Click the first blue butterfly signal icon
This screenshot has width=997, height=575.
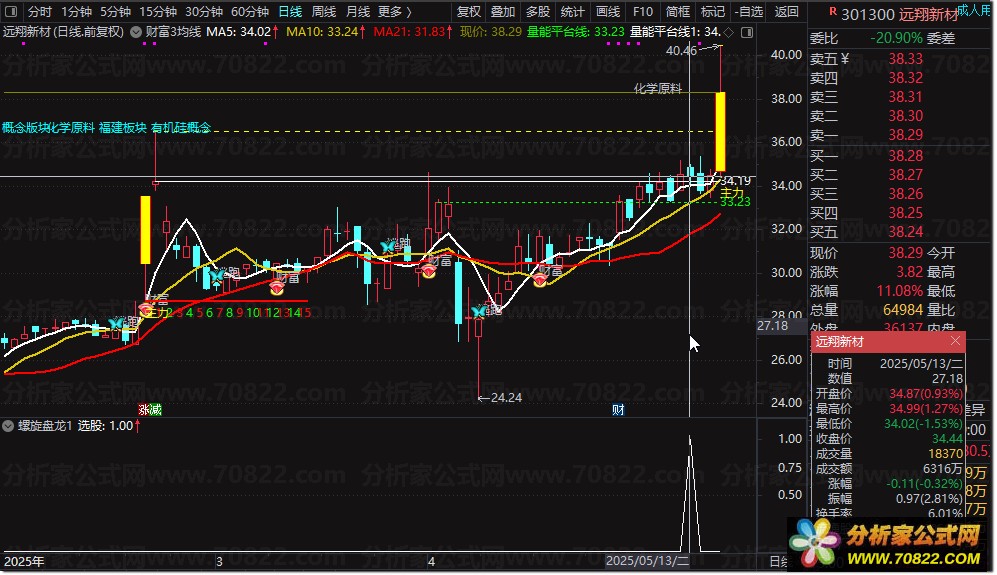click(116, 323)
